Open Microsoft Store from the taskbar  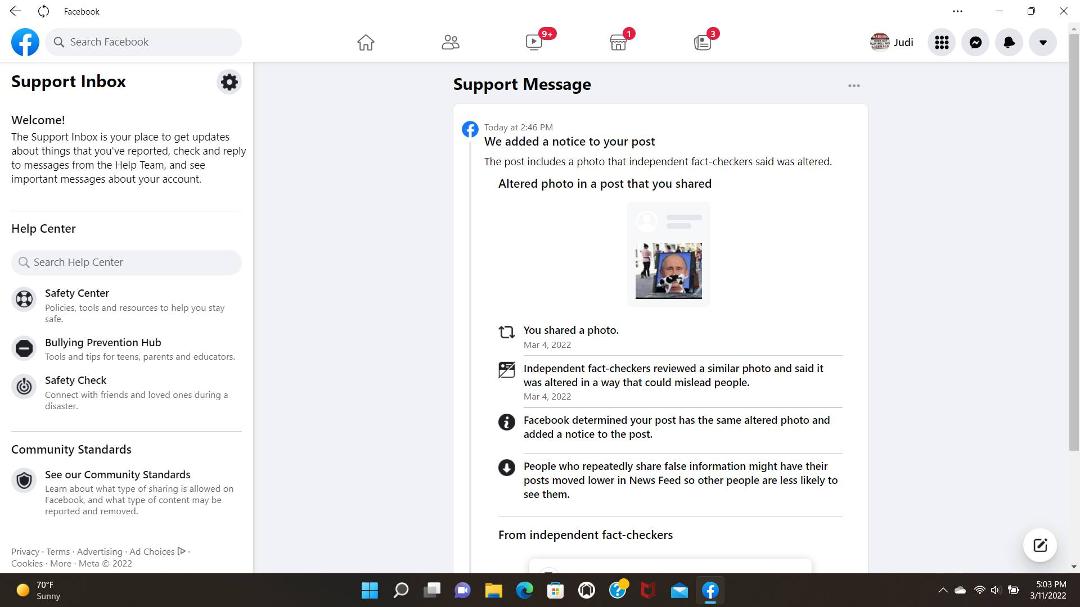[555, 590]
